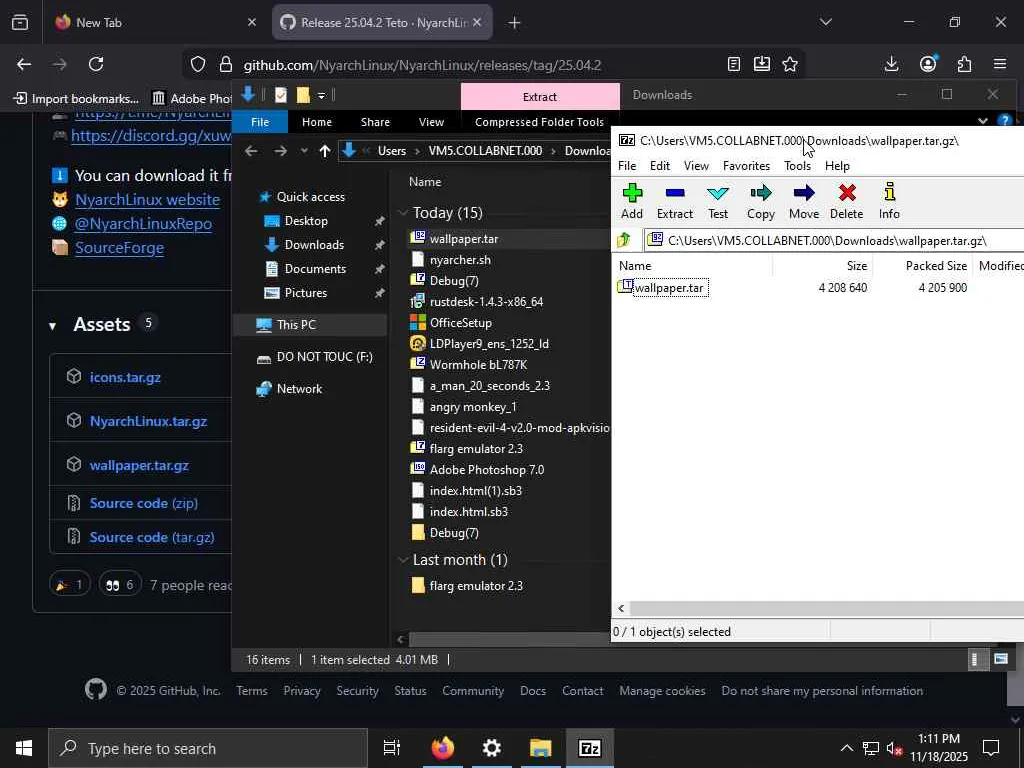Open Explorer Share ribbon tab

(375, 122)
